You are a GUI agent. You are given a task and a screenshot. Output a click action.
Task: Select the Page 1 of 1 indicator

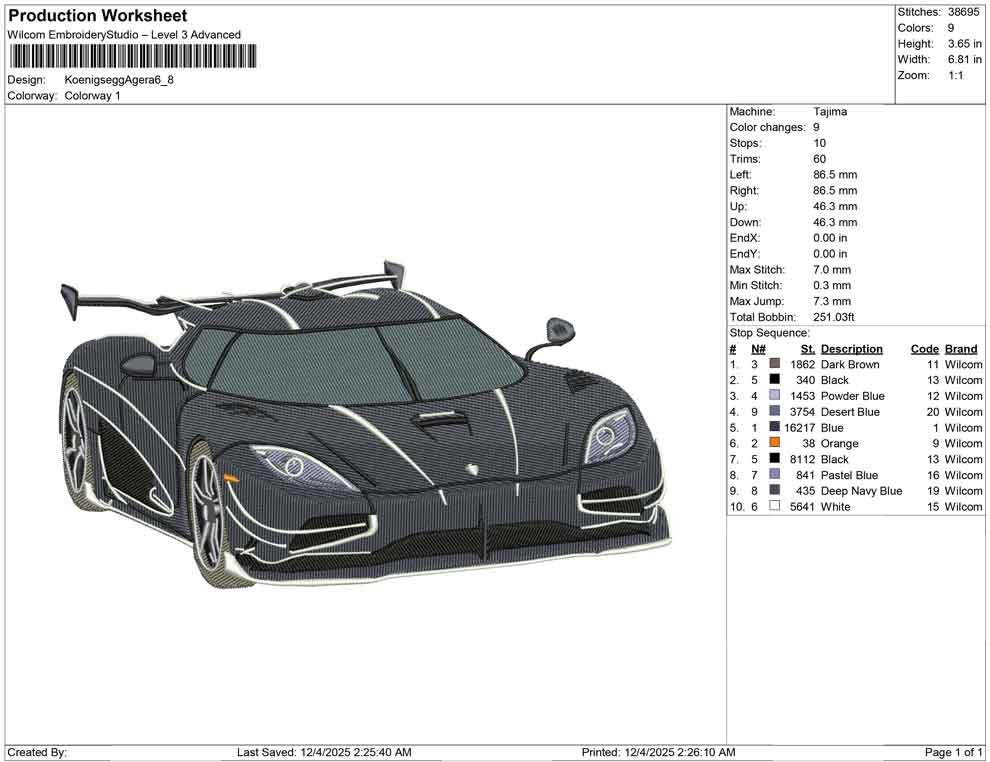pos(952,752)
